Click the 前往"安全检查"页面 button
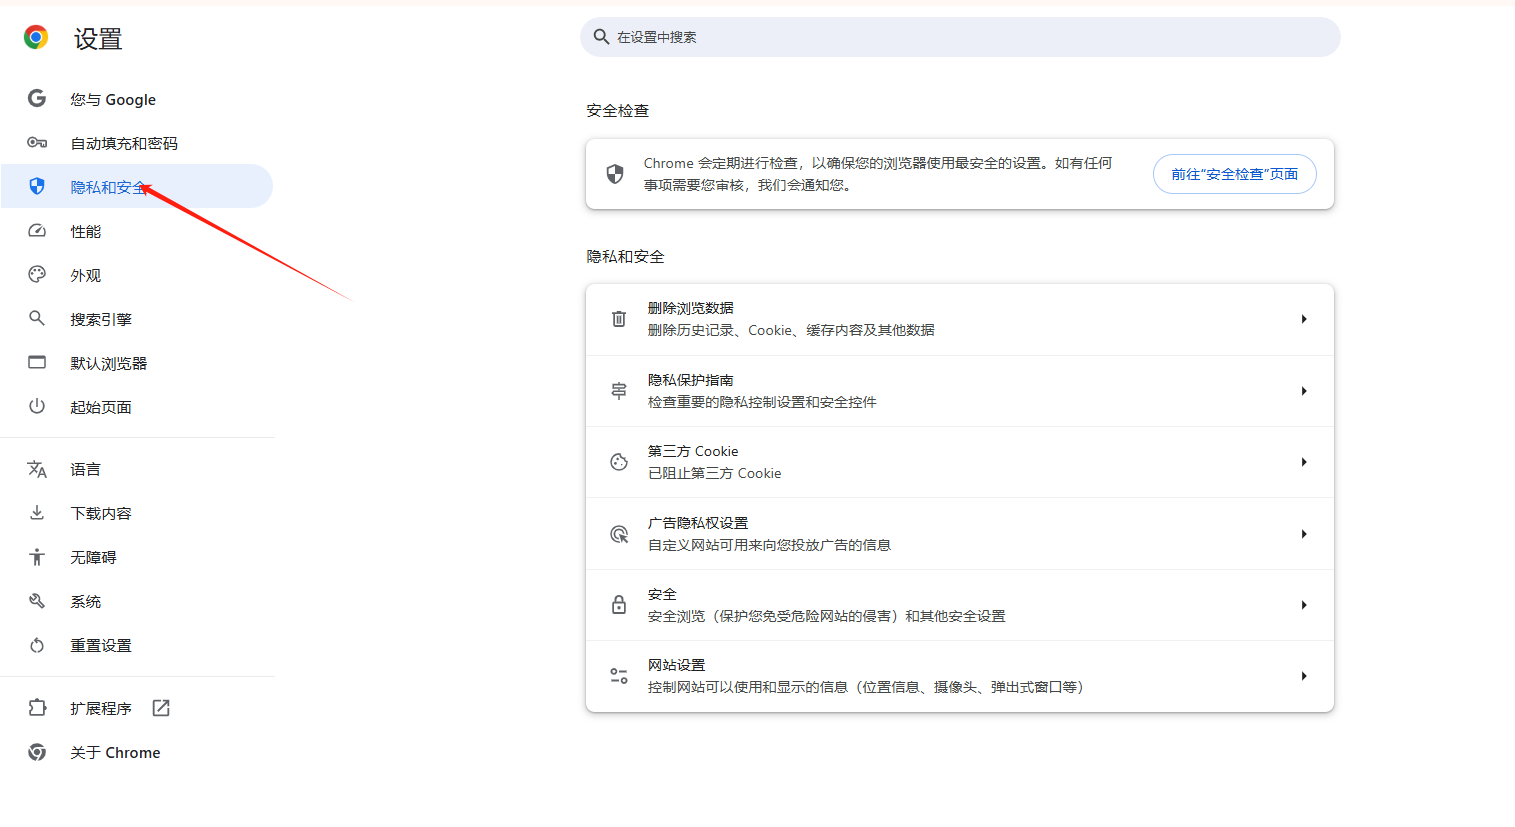1515x827 pixels. coord(1234,174)
